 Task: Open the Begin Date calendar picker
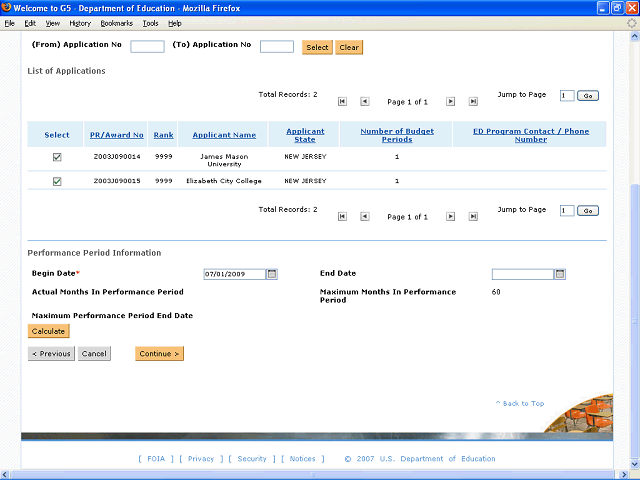click(x=272, y=274)
